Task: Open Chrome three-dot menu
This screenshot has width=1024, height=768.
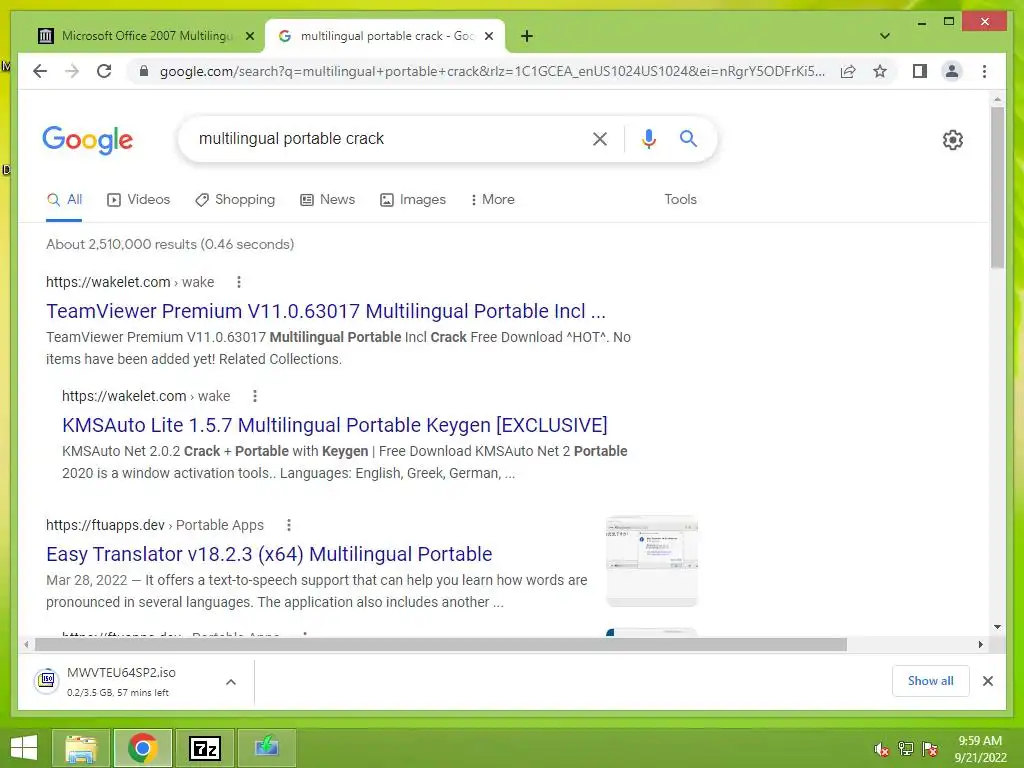Action: tap(984, 71)
